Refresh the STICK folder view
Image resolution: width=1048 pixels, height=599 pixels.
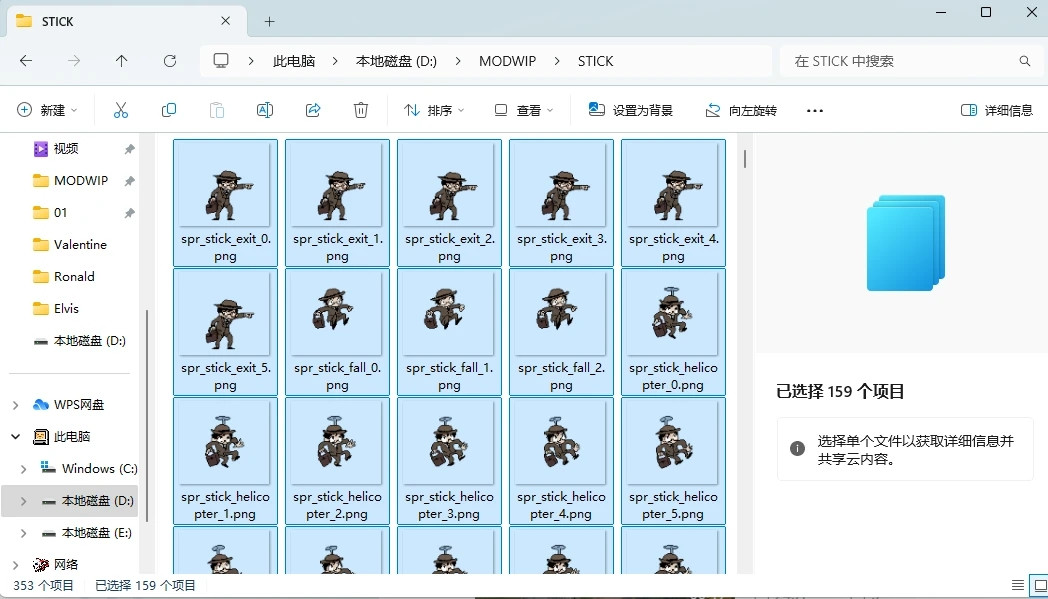click(170, 61)
